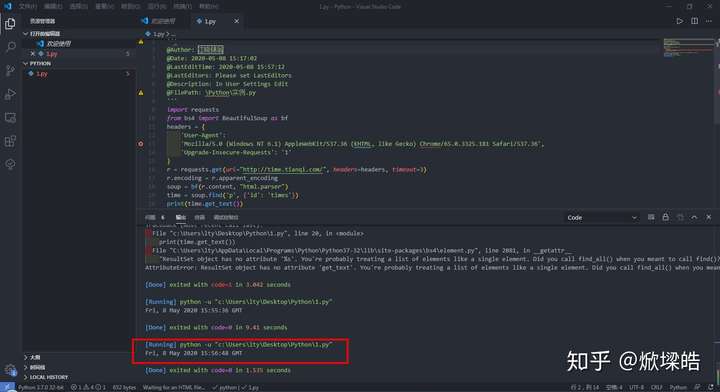Split the editor to the right
The image size is (720, 392).
click(x=694, y=21)
